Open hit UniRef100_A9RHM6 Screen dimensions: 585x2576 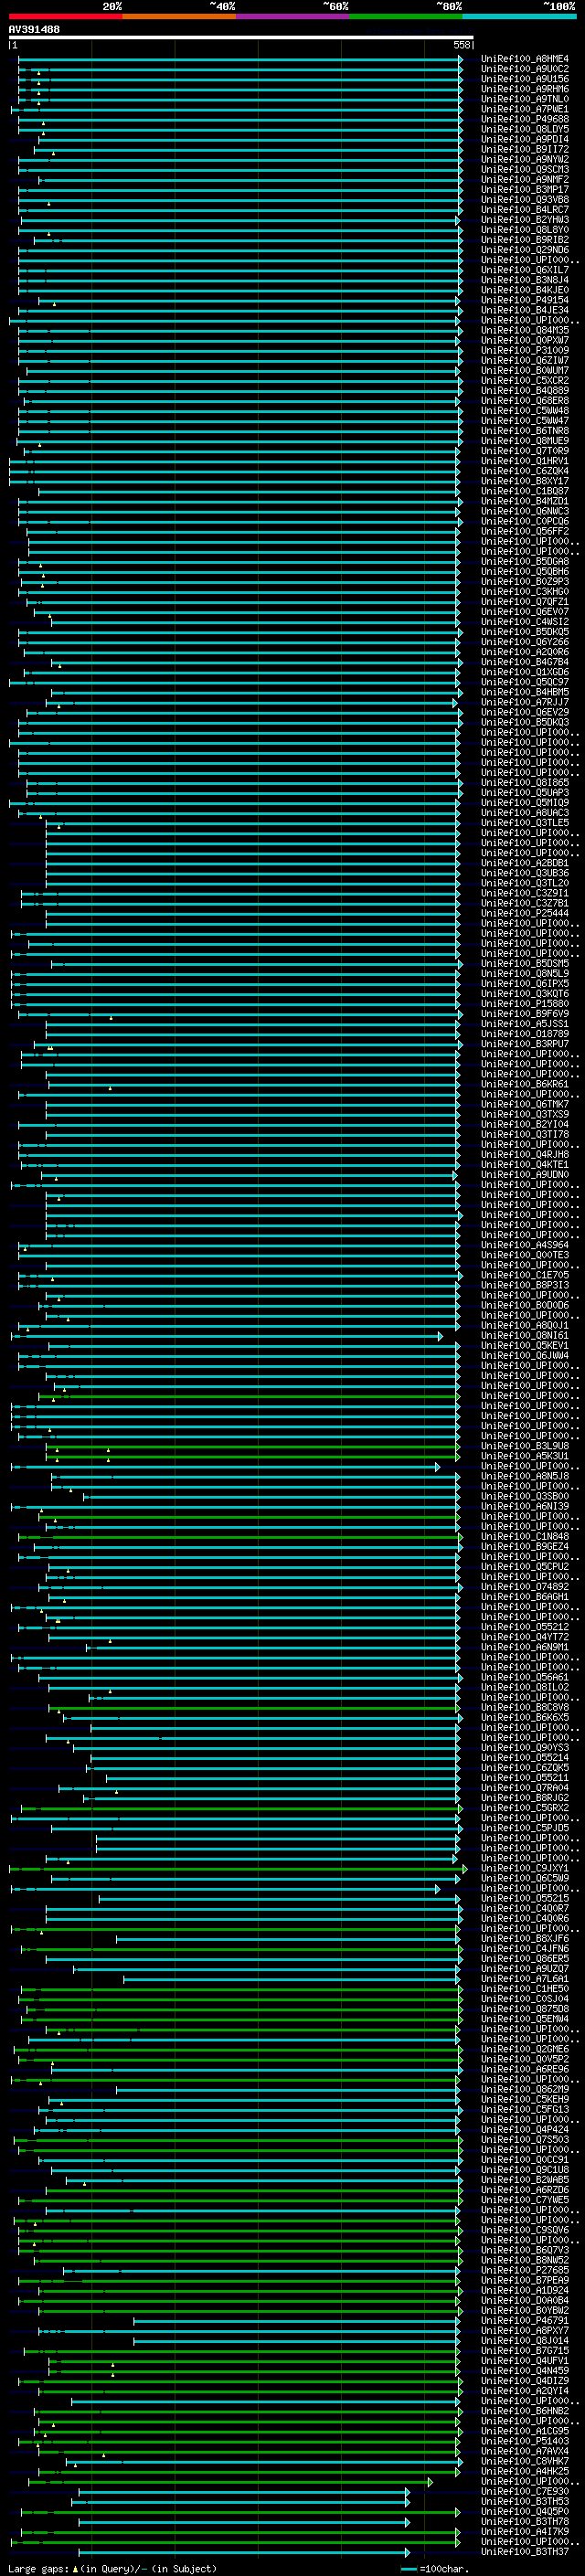pyautogui.click(x=525, y=89)
